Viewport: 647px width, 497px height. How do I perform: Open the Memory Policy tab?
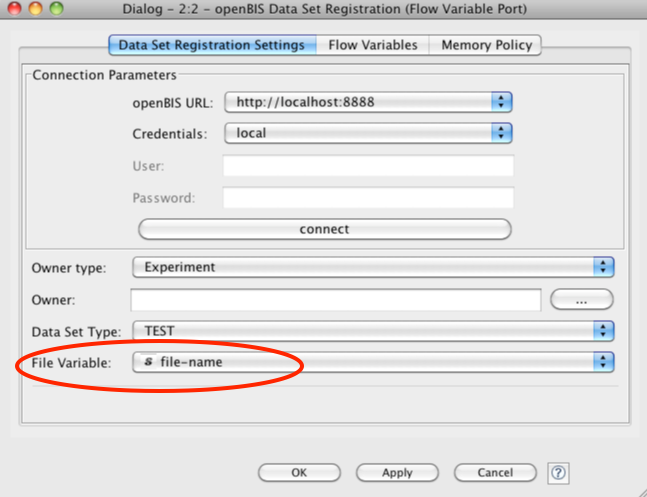point(486,45)
